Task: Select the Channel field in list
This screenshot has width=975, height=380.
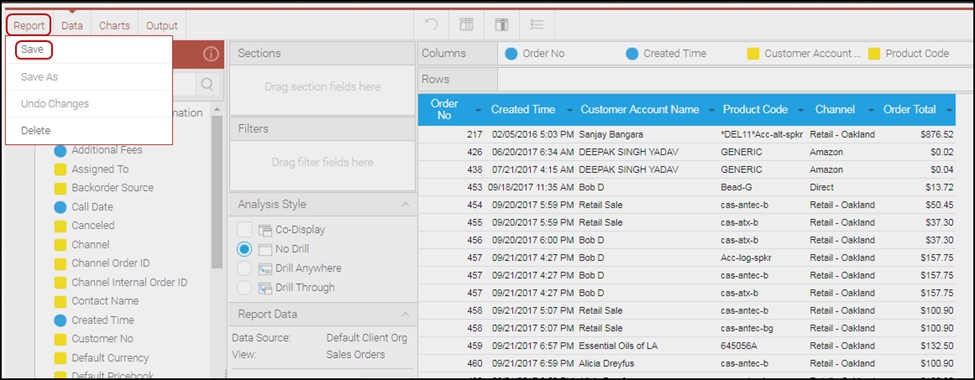Action: coord(90,244)
